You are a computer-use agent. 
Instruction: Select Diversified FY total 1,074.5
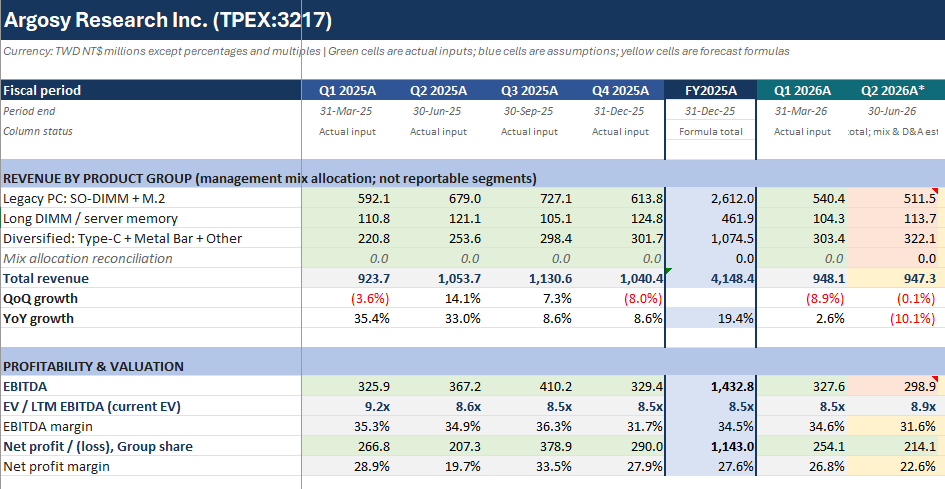tap(711, 238)
